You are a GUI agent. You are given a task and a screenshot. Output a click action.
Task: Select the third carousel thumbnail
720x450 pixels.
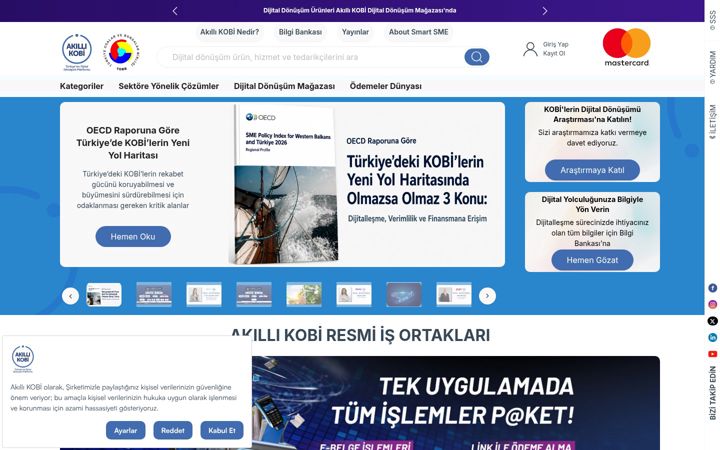204,294
